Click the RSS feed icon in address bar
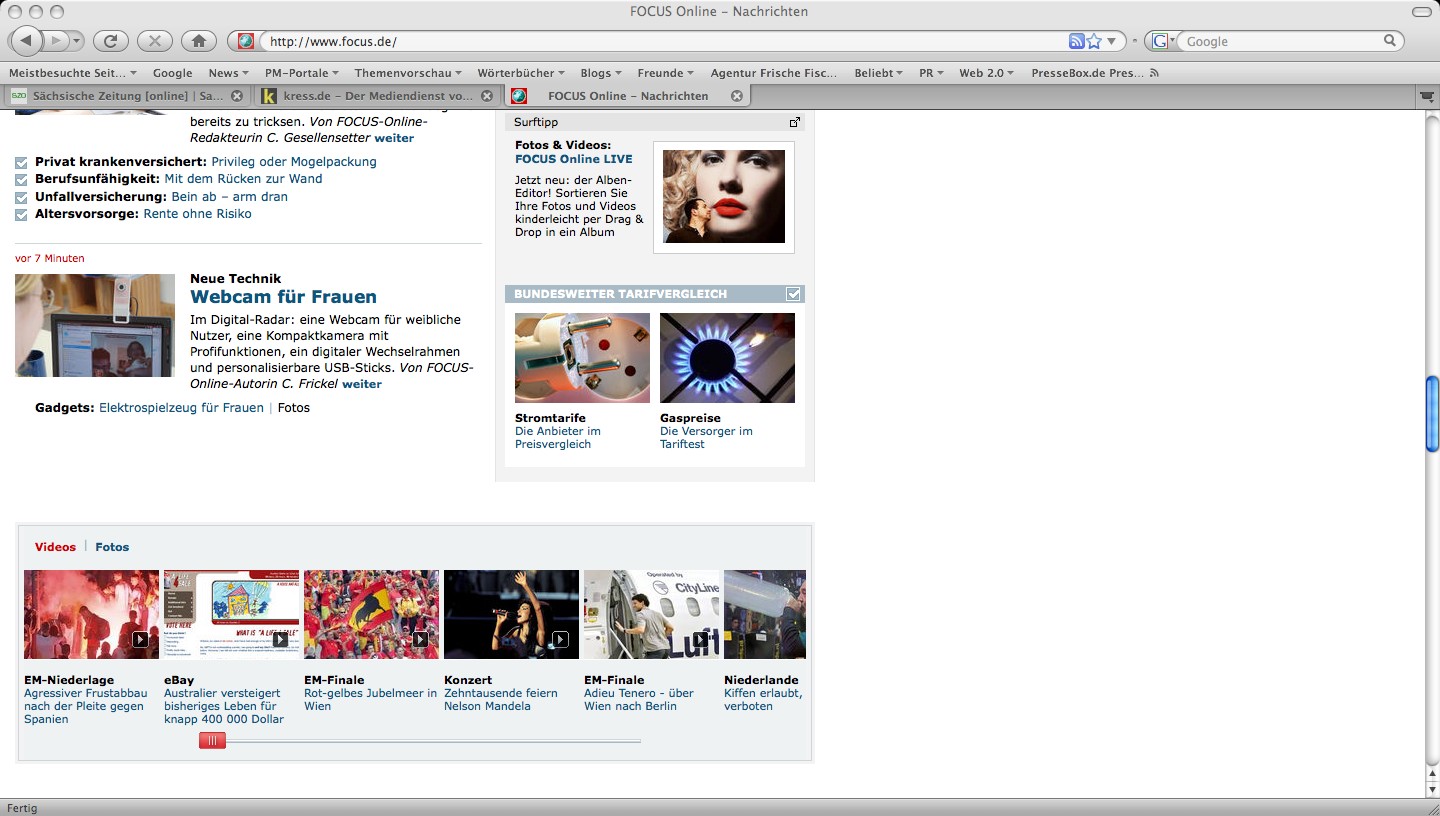The height and width of the screenshot is (816, 1440). [x=1076, y=41]
